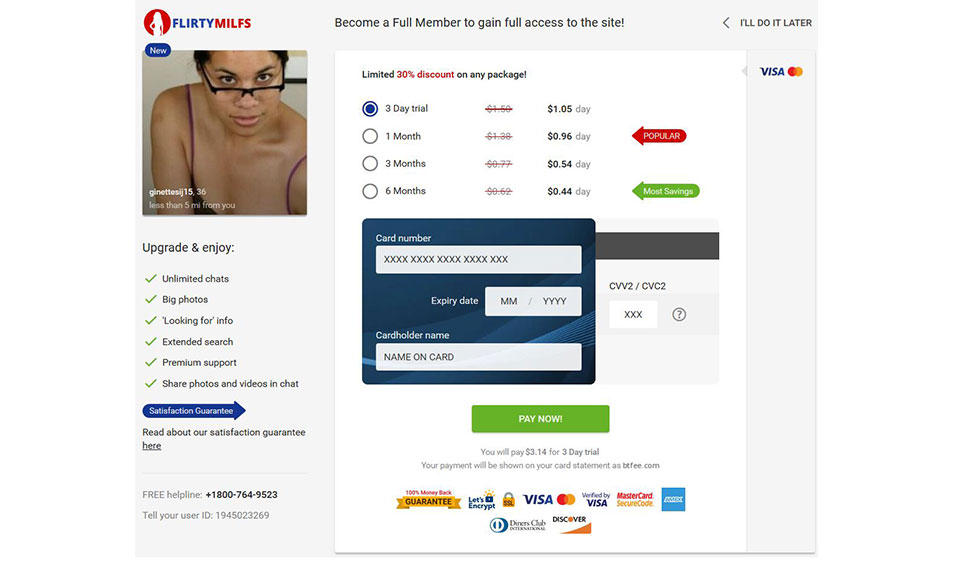Screen dimensions: 960x561
Task: Click the American Express logo icon
Action: point(673,499)
